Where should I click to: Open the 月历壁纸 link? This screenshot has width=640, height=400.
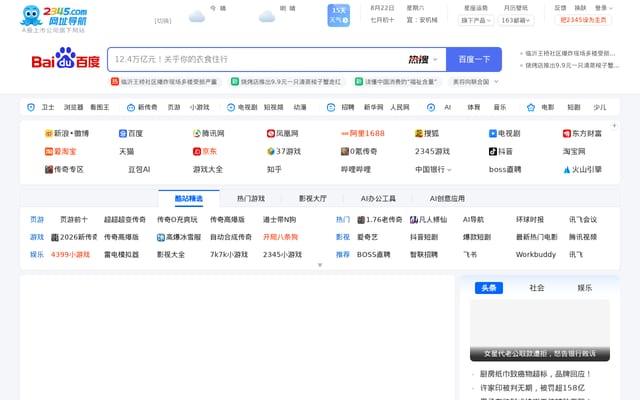[516, 8]
